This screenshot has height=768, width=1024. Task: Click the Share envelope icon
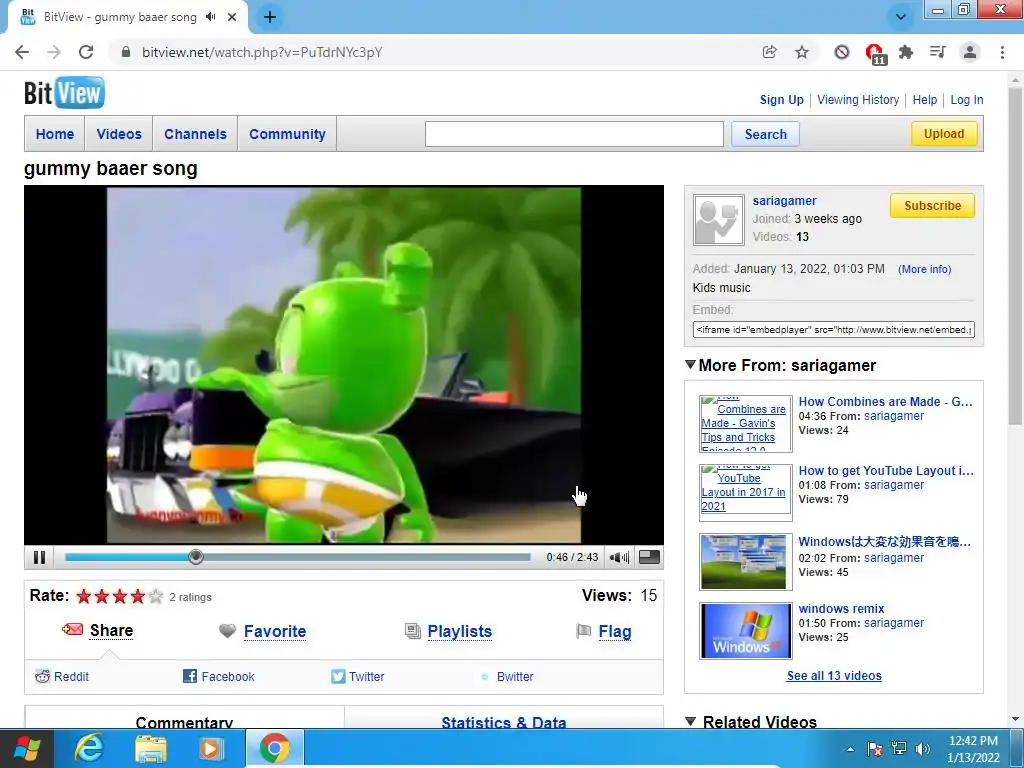(x=72, y=630)
